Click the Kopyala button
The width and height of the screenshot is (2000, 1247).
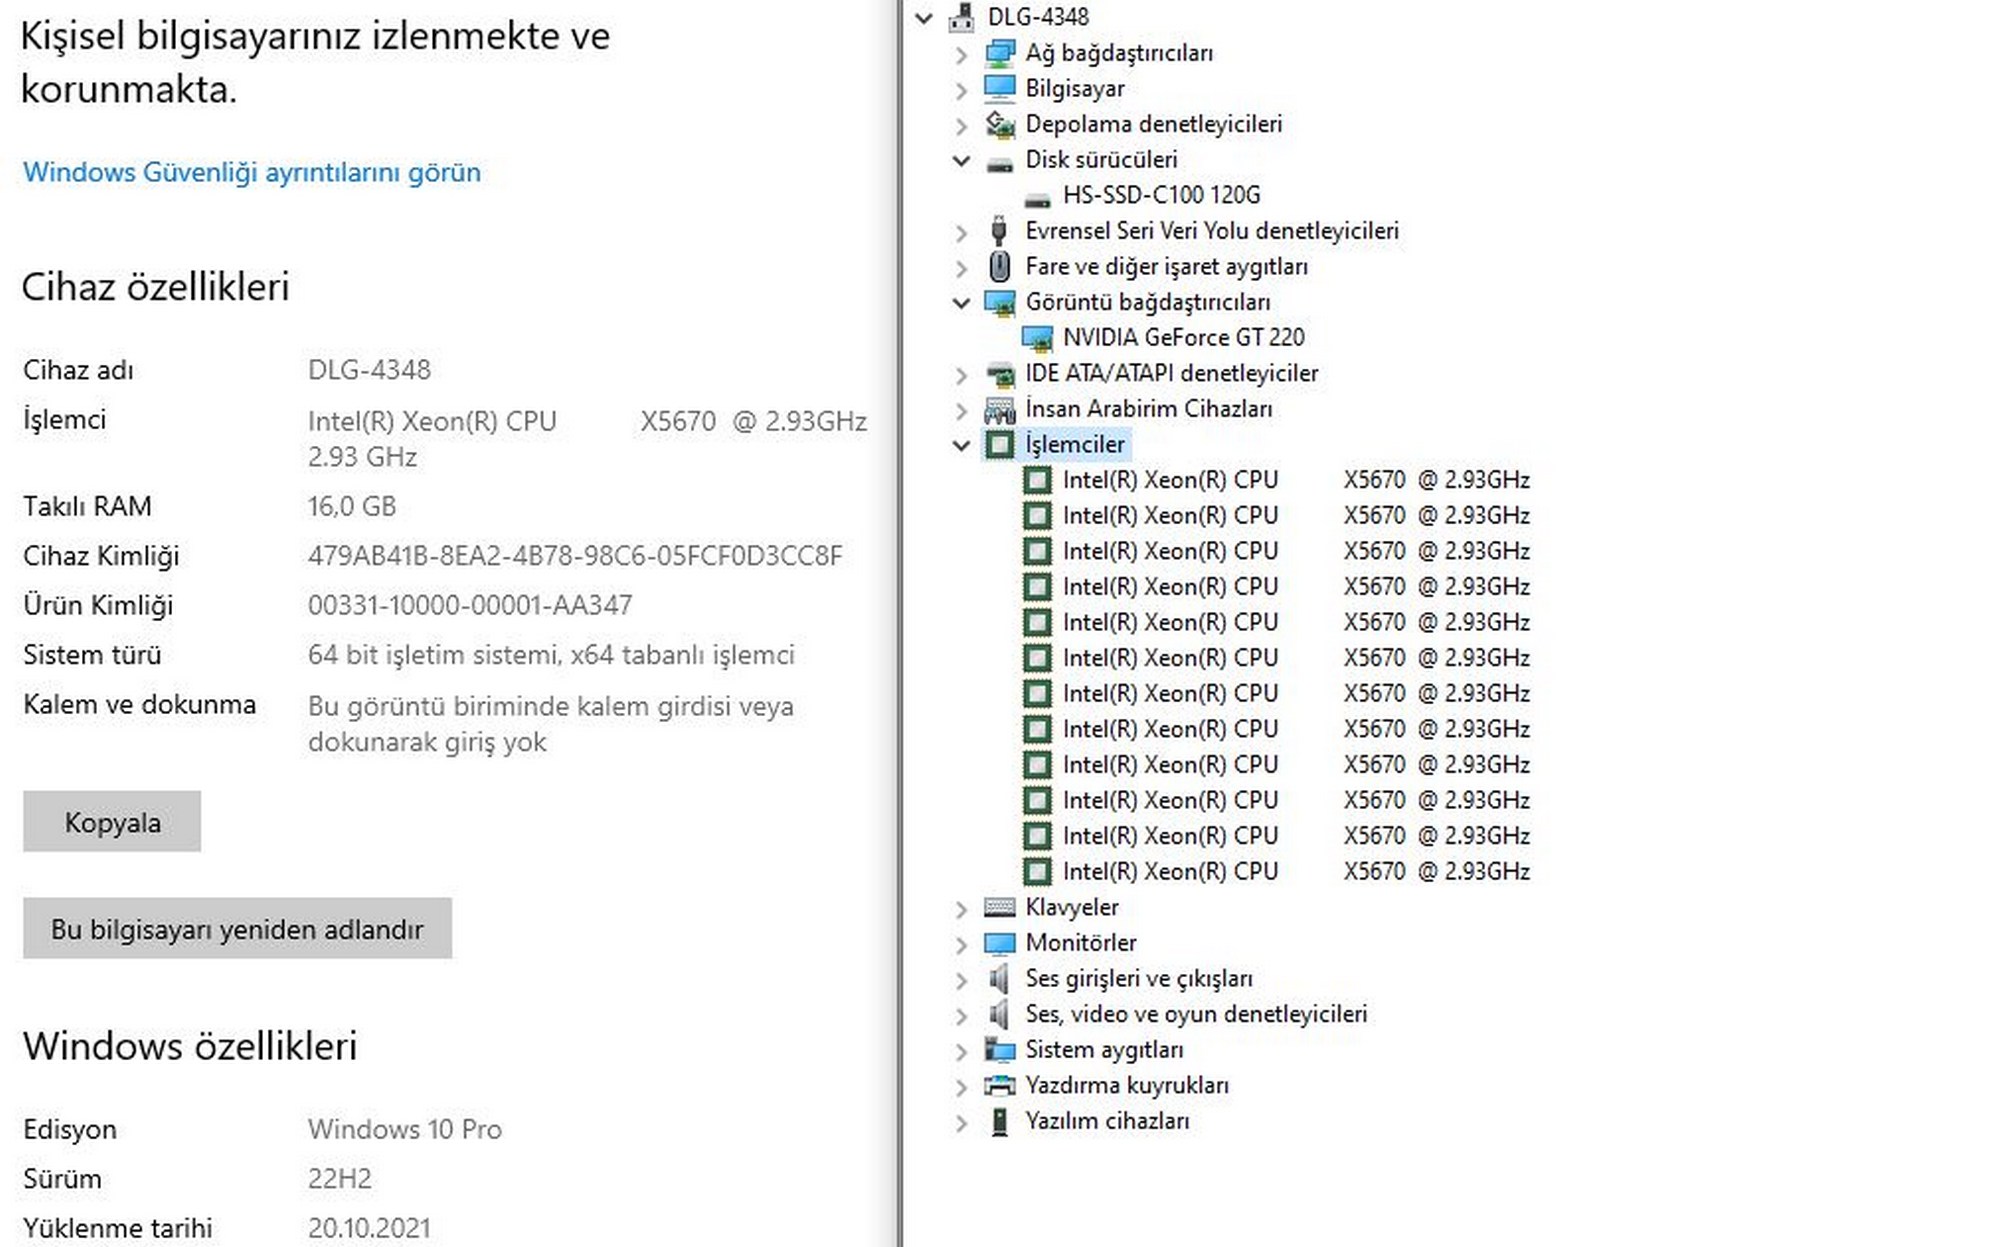[112, 822]
